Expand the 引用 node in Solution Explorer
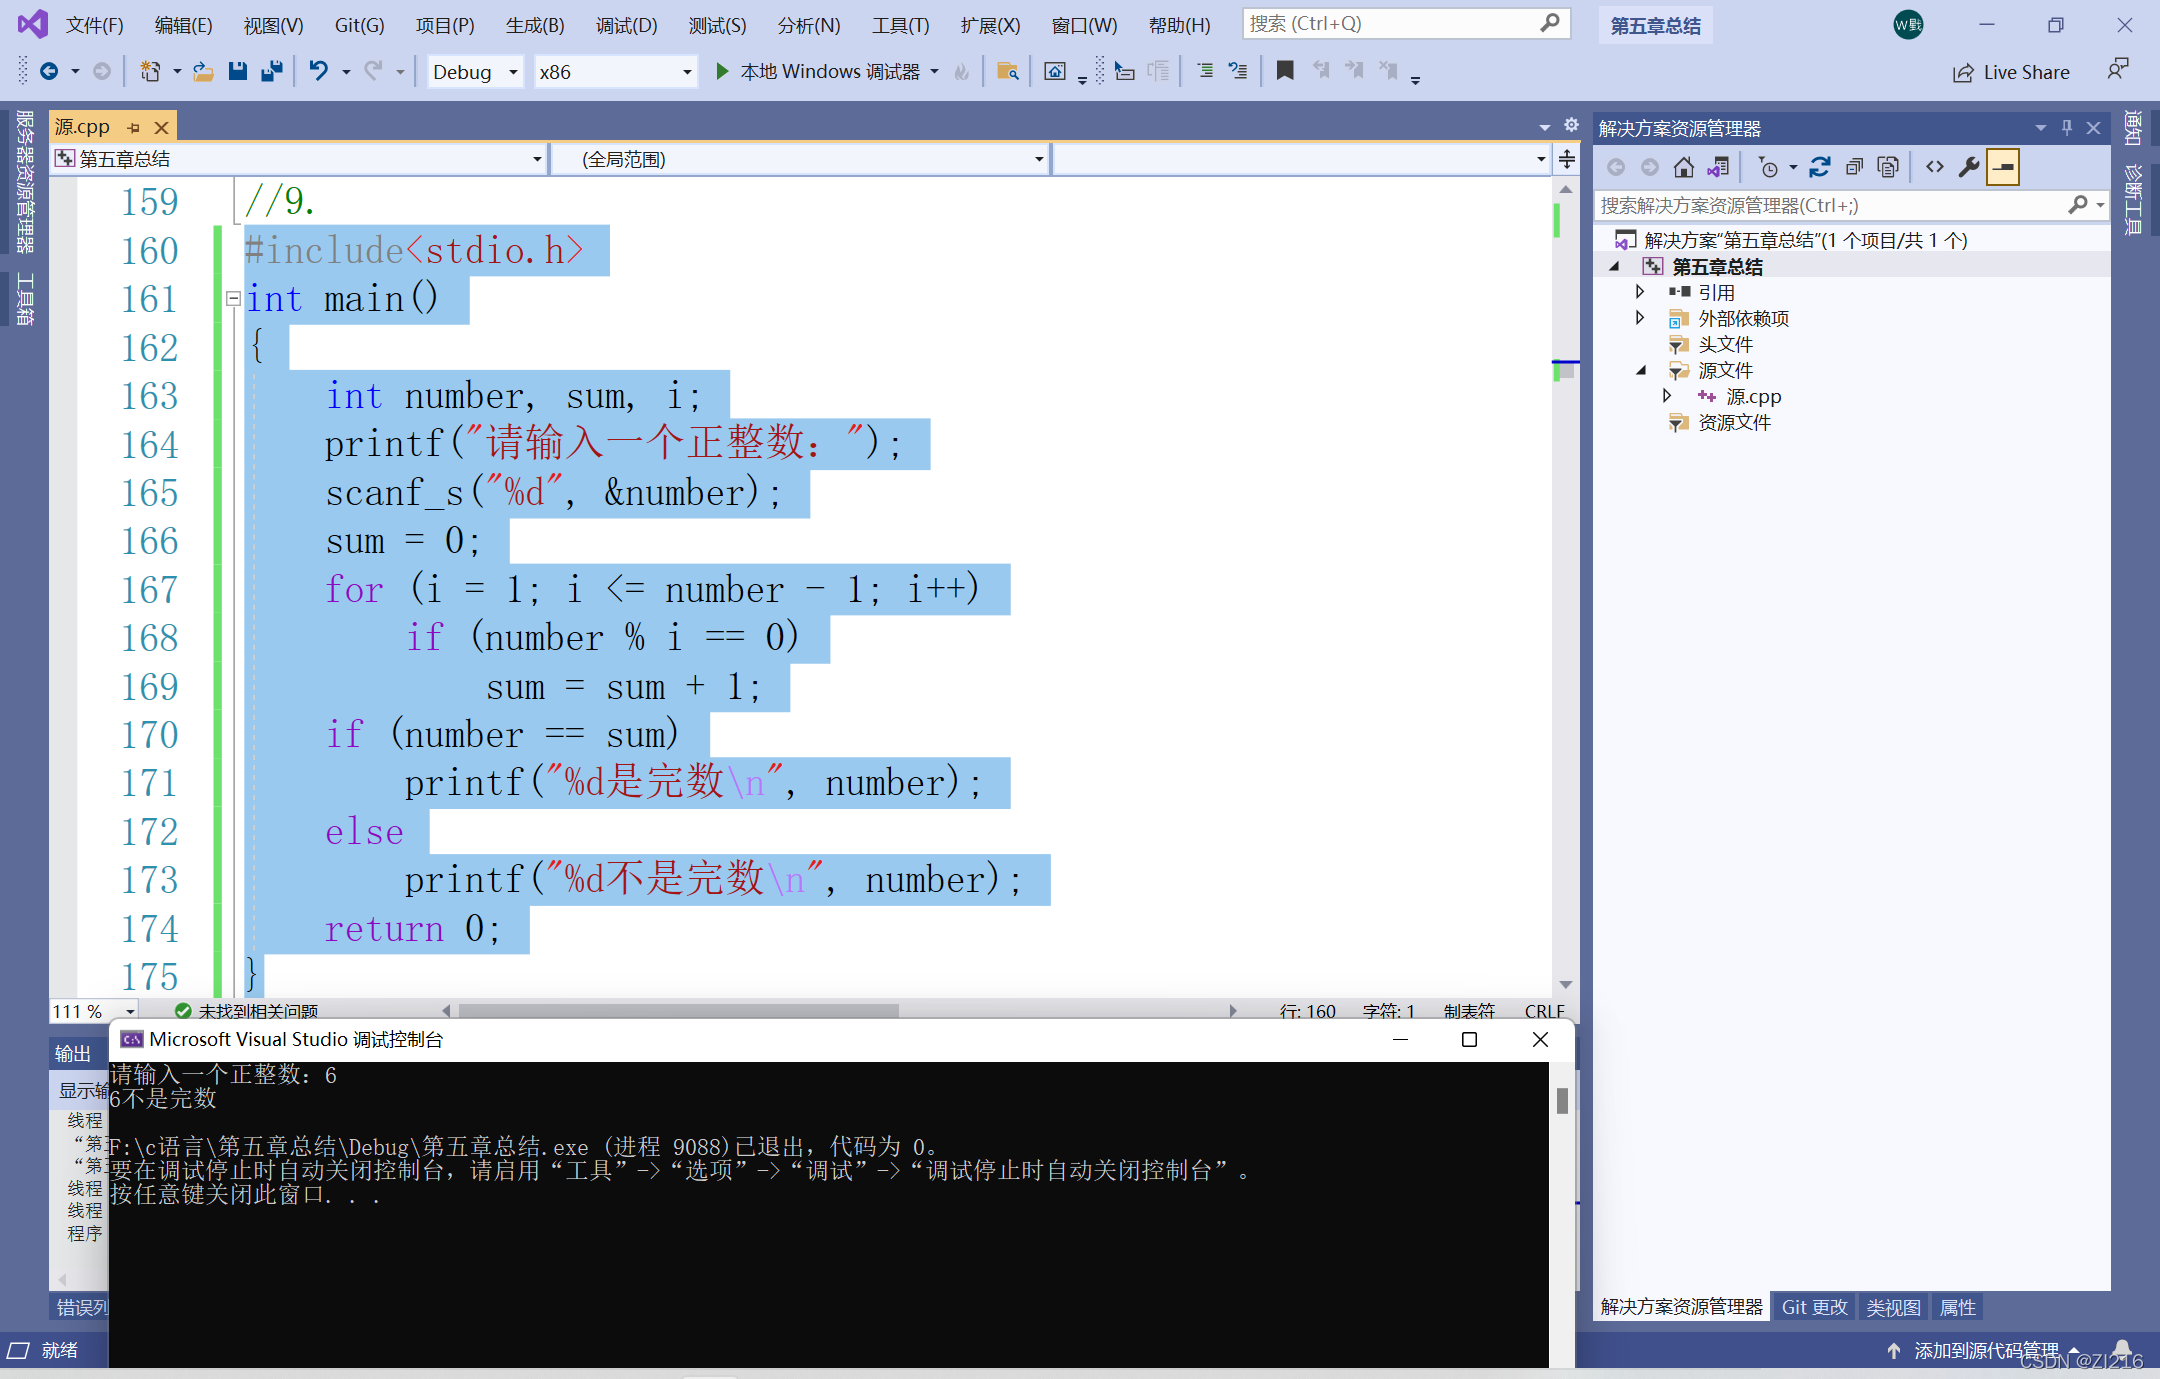The height and width of the screenshot is (1379, 2160). point(1640,292)
